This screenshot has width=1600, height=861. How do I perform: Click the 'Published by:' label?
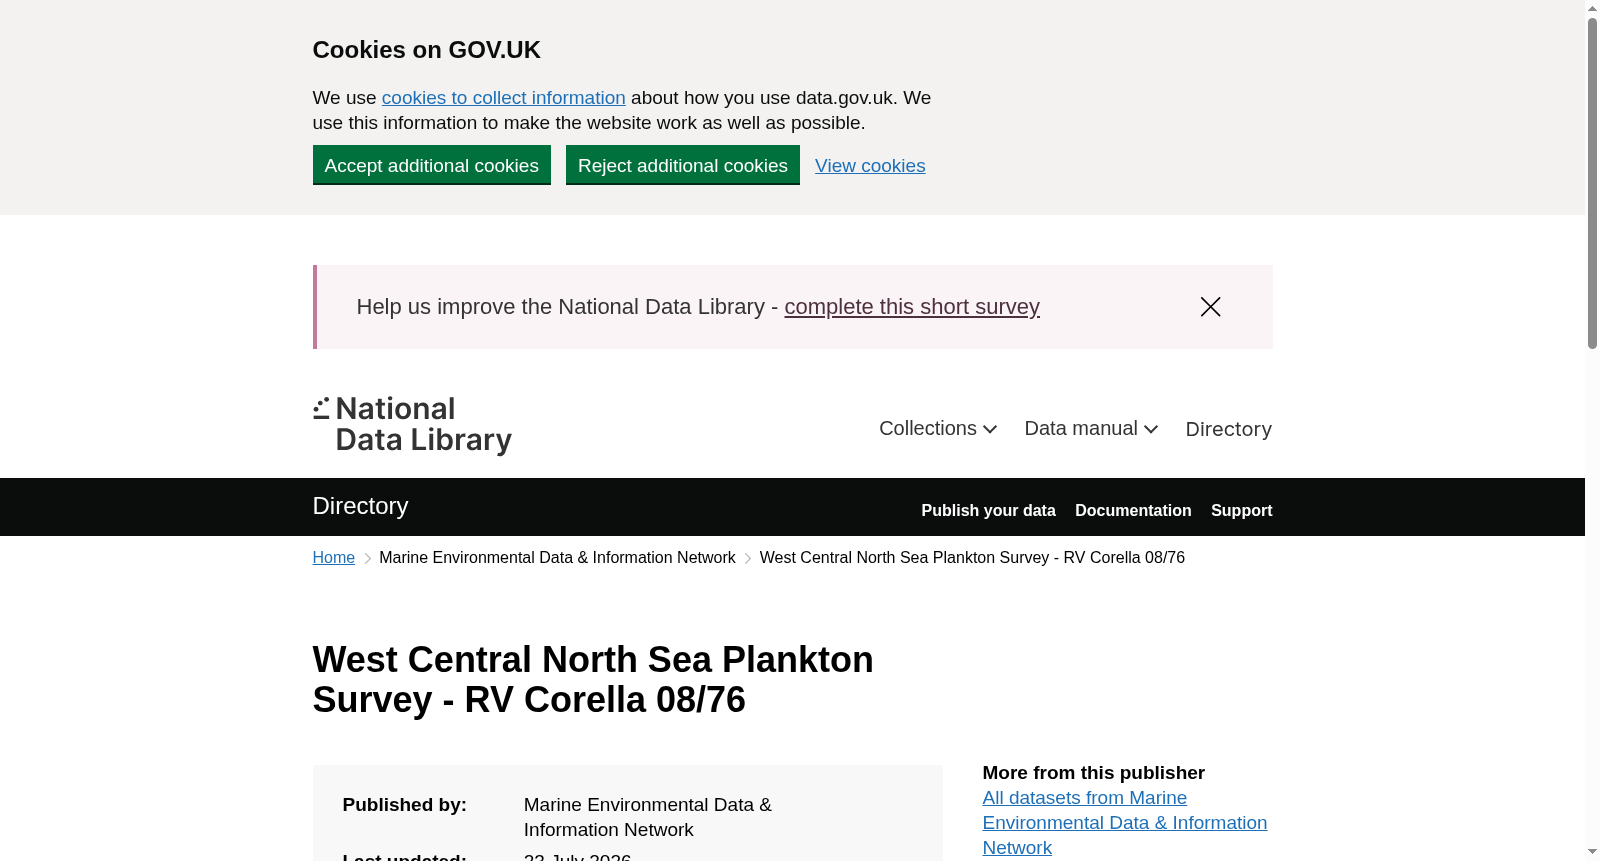[405, 805]
